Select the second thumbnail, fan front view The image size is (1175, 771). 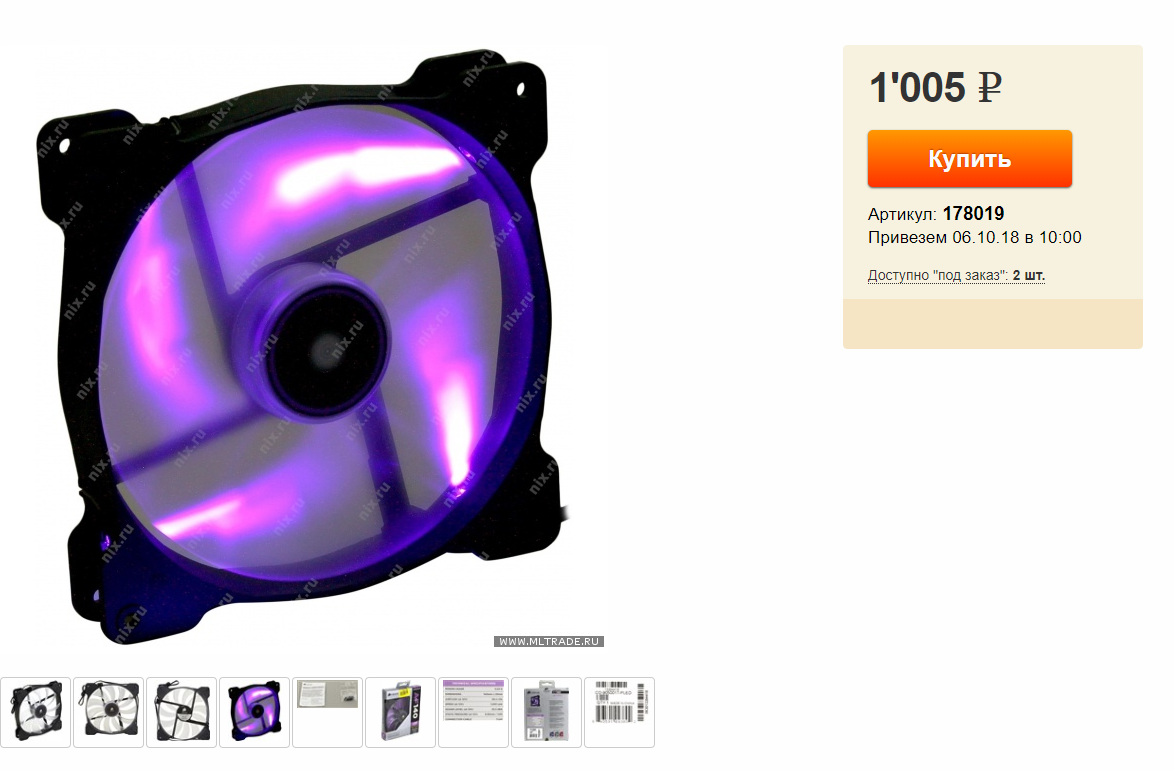coord(109,712)
